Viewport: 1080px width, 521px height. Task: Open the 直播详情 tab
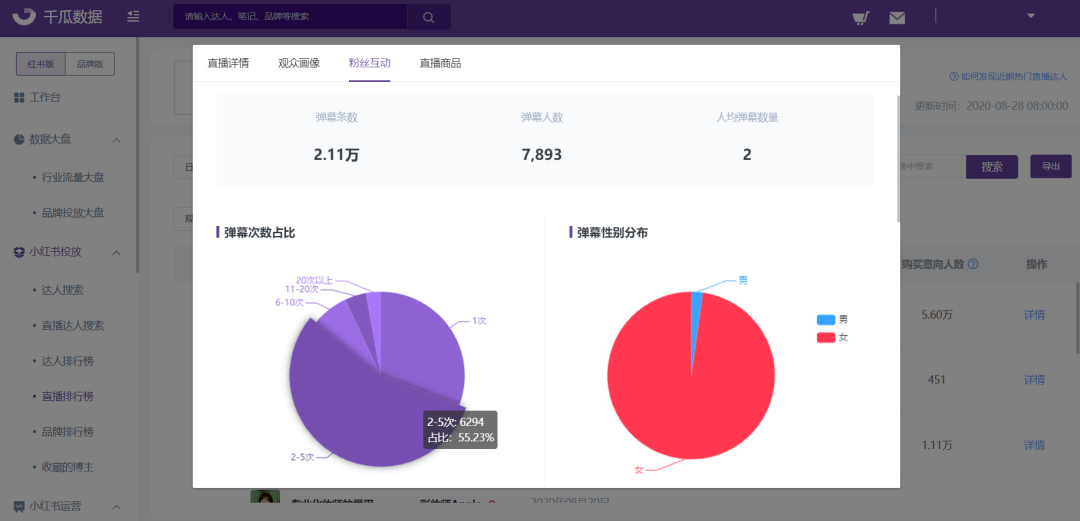tap(228, 63)
